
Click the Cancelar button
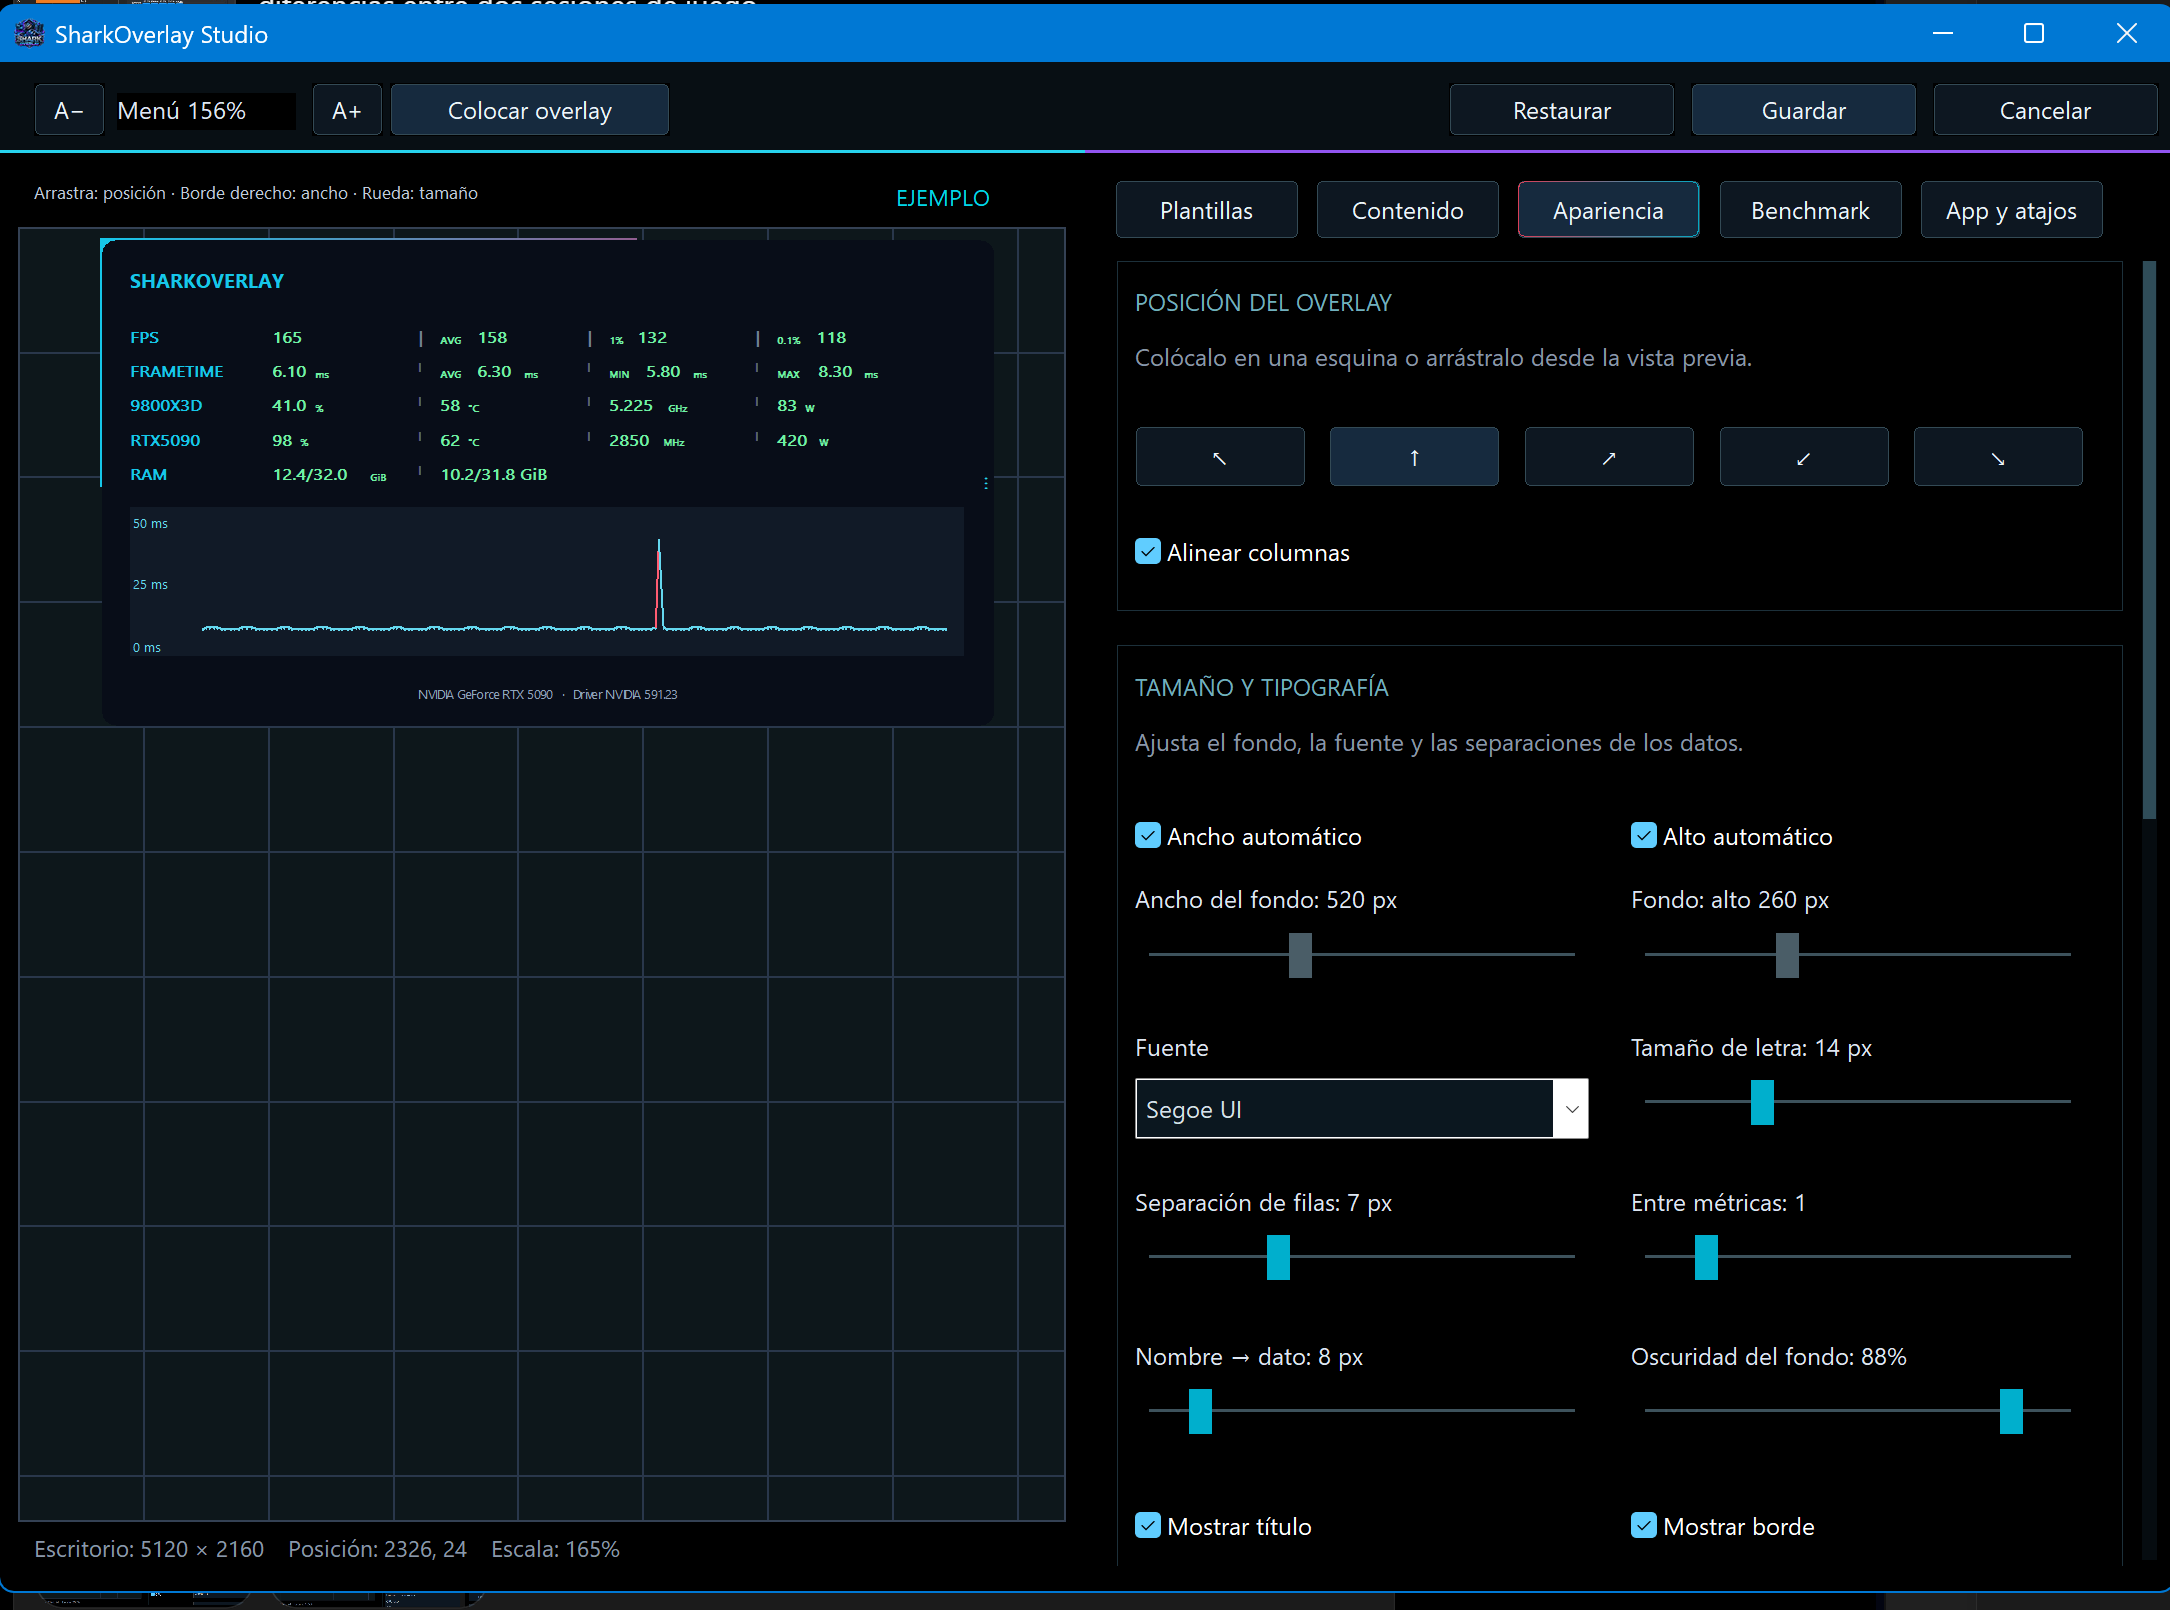[x=2045, y=110]
